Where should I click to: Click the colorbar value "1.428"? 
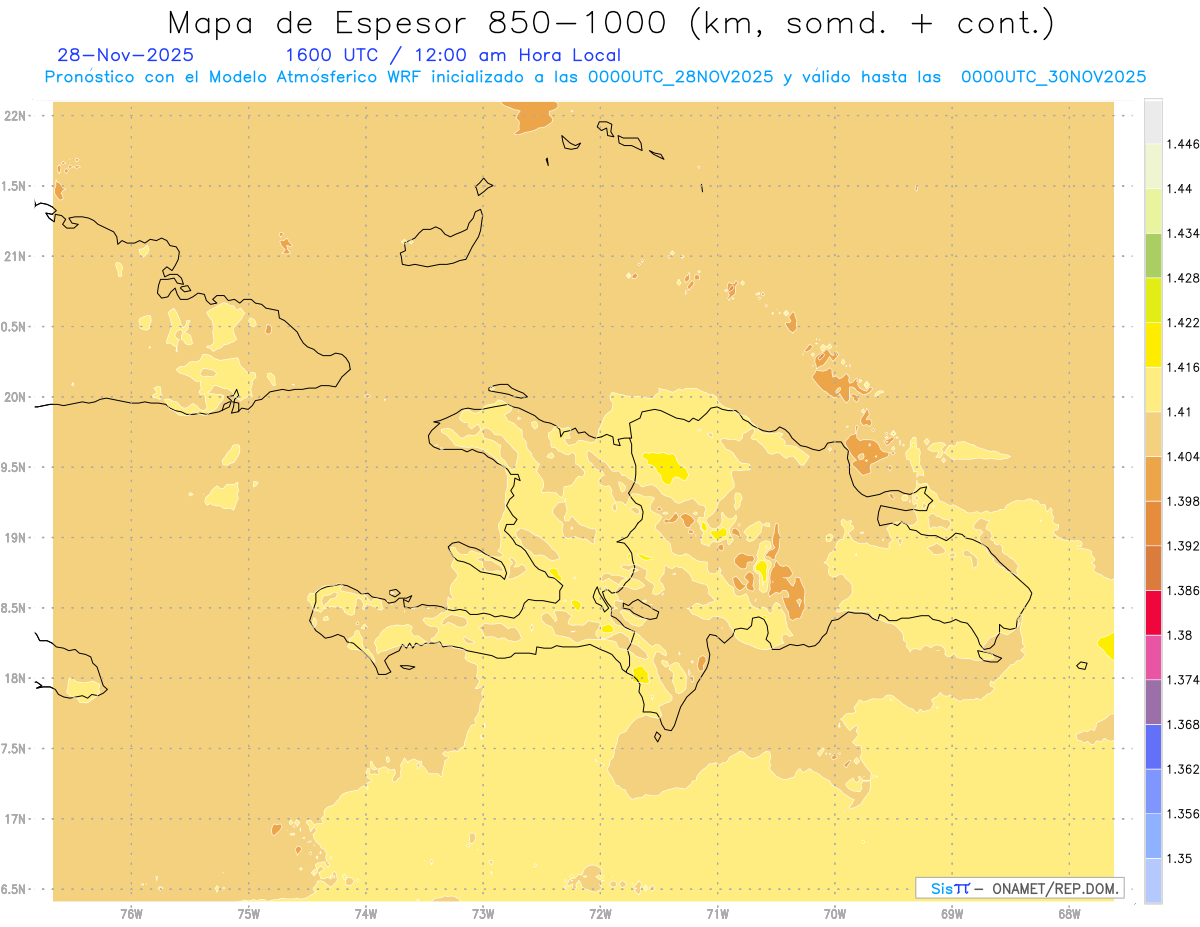[x=1183, y=278]
